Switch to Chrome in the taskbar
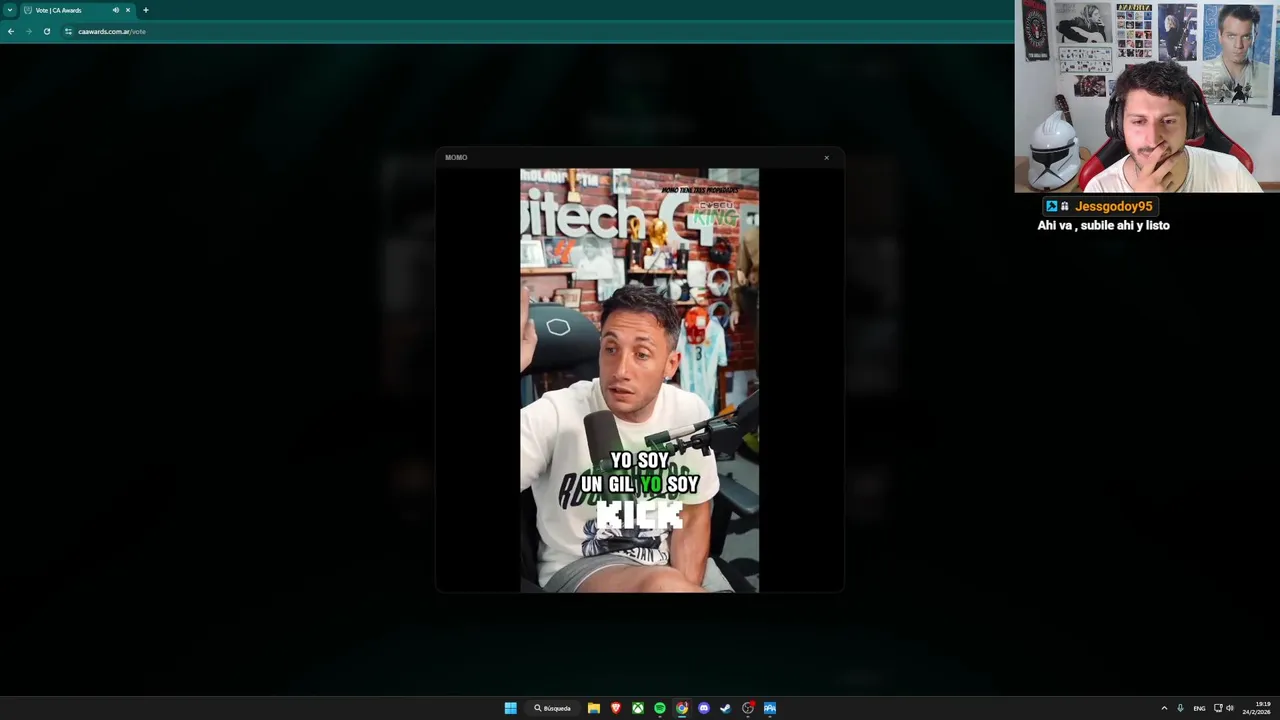Image resolution: width=1280 pixels, height=720 pixels. (x=682, y=708)
